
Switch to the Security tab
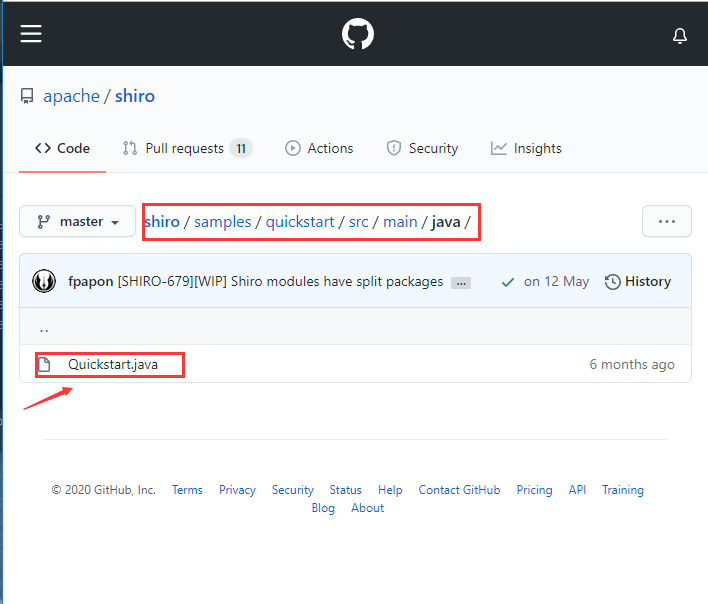pos(422,149)
